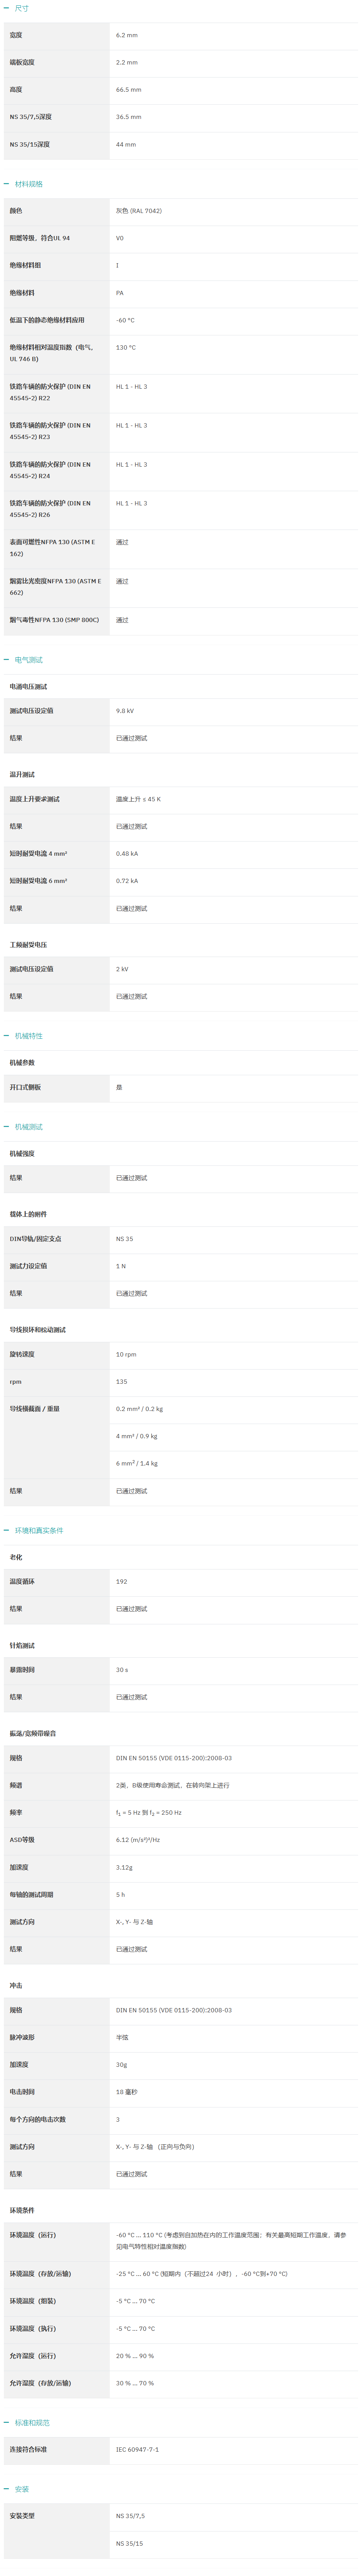Select the 老化 subsection heading
Screen dimensions: 360x2576
[x=16, y=1557]
